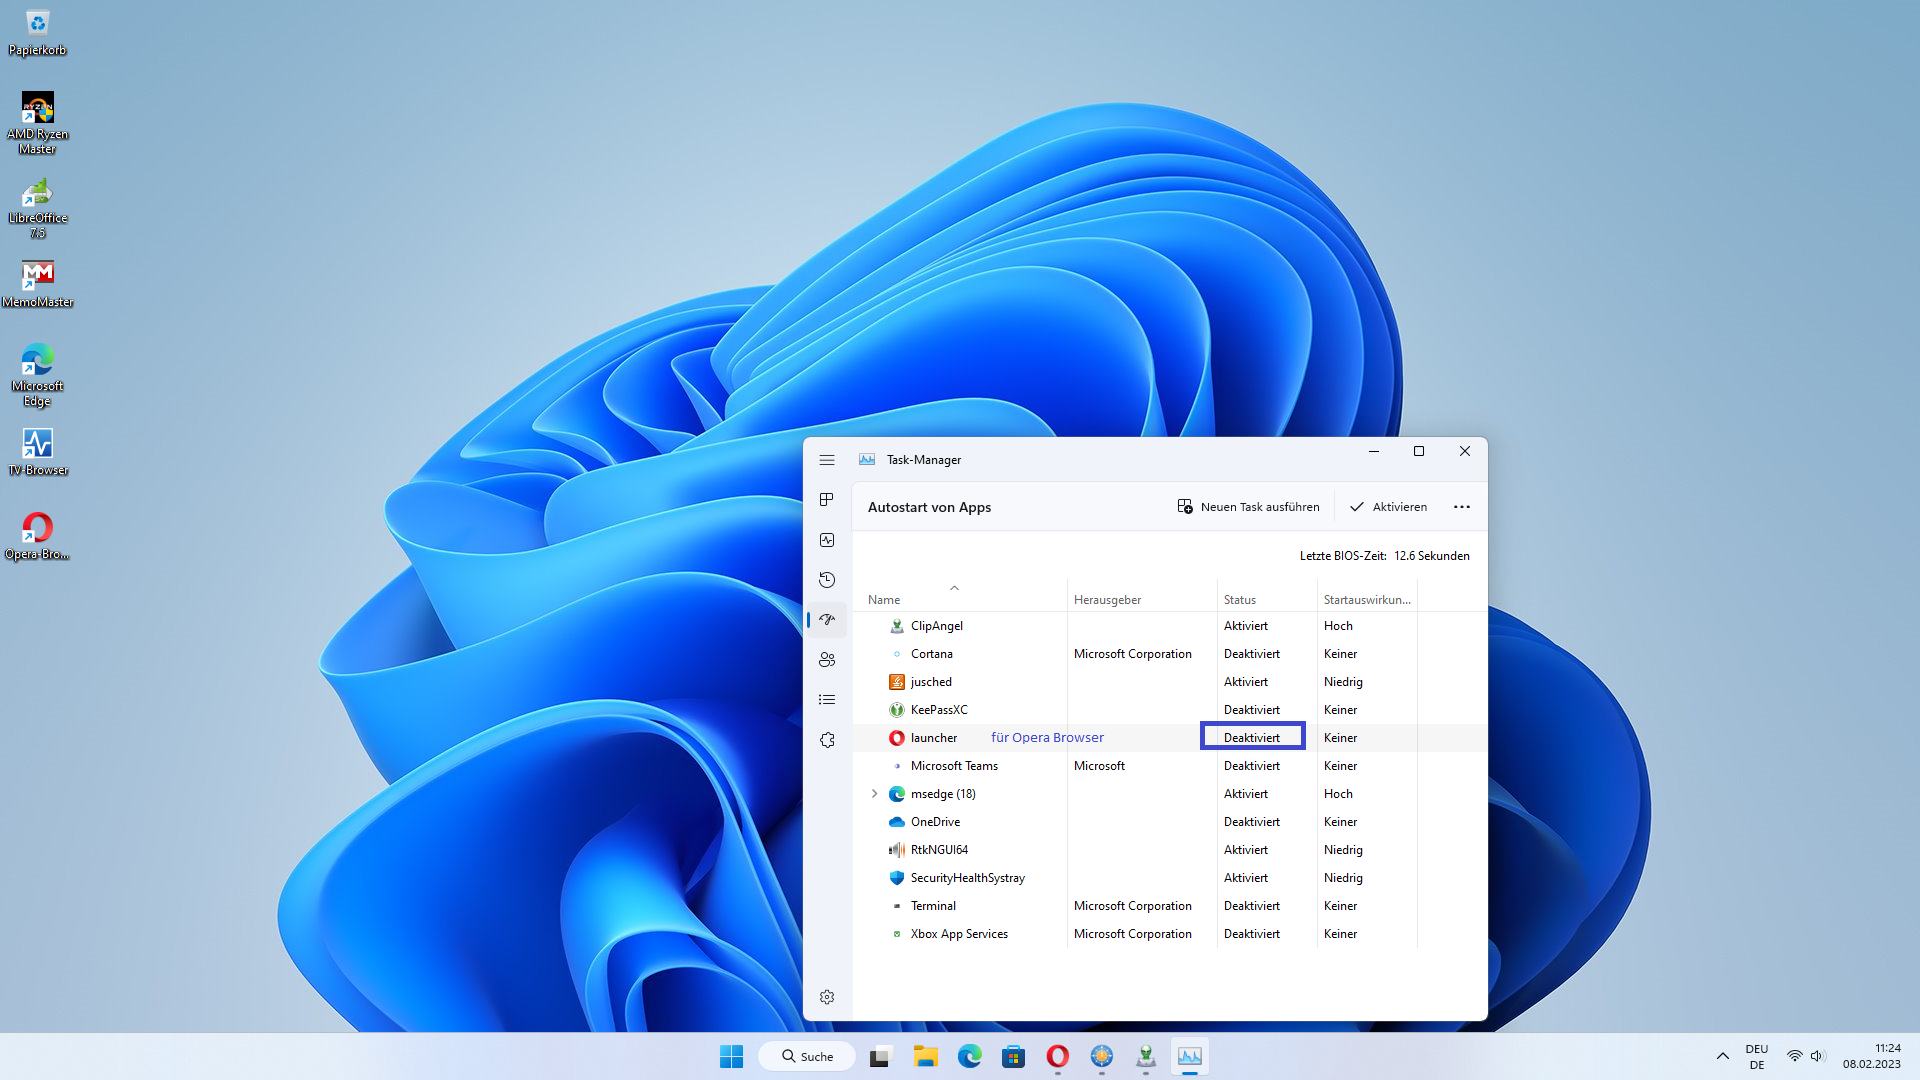Open the Services page icon in sidebar

point(827,740)
